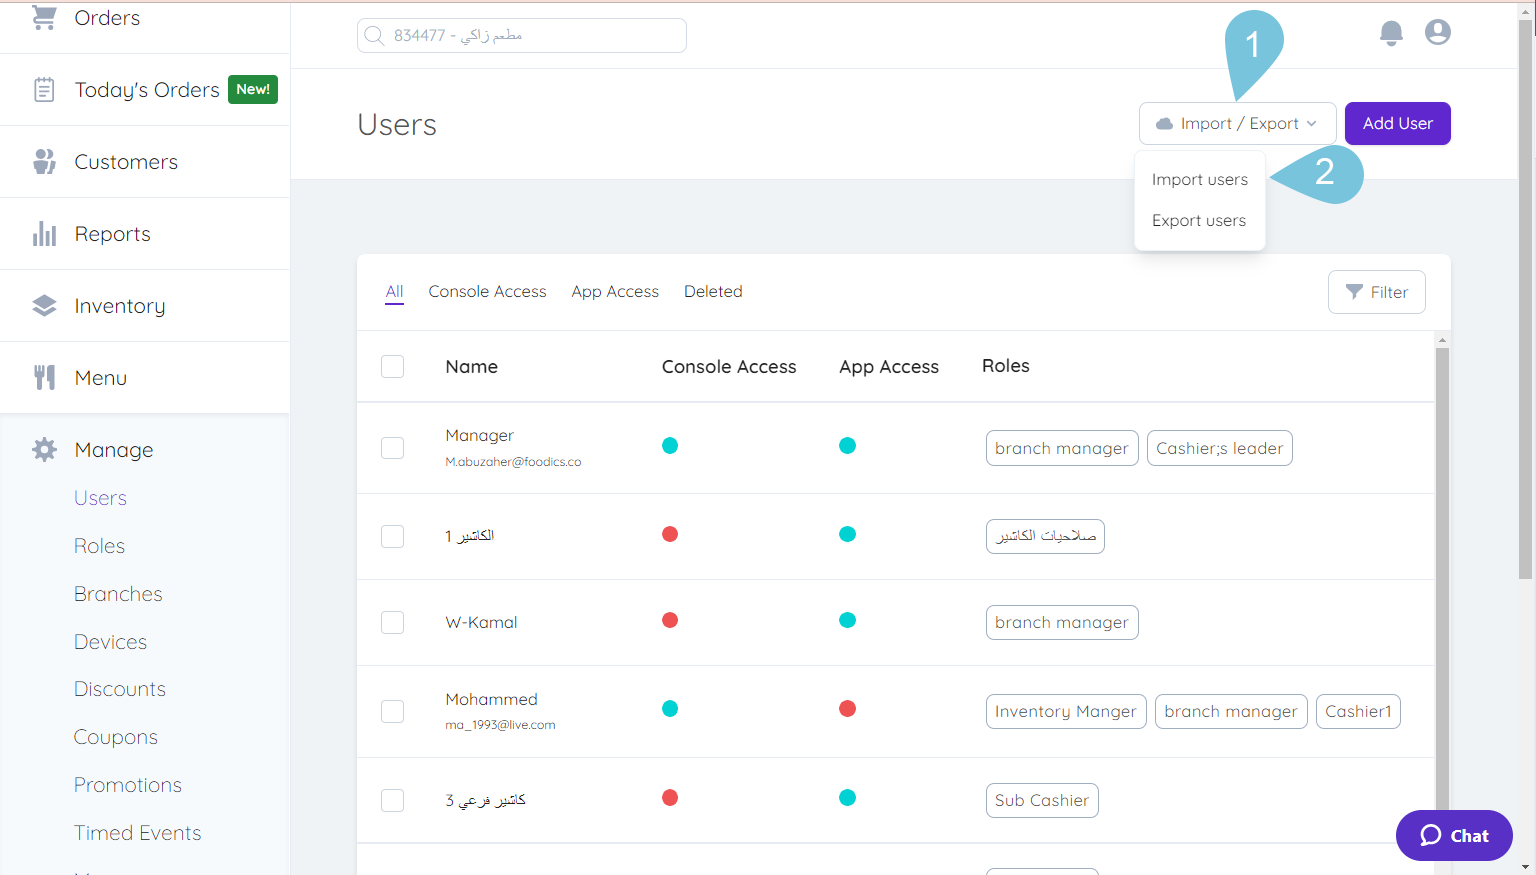Click the Today's Orders clipboard icon
The image size is (1536, 875).
tap(44, 89)
